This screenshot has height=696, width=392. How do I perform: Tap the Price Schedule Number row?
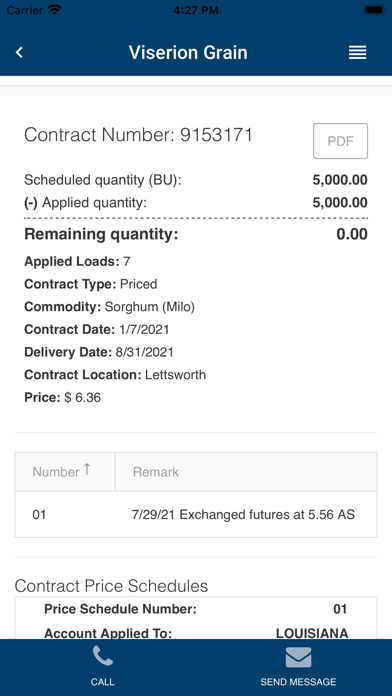196,609
